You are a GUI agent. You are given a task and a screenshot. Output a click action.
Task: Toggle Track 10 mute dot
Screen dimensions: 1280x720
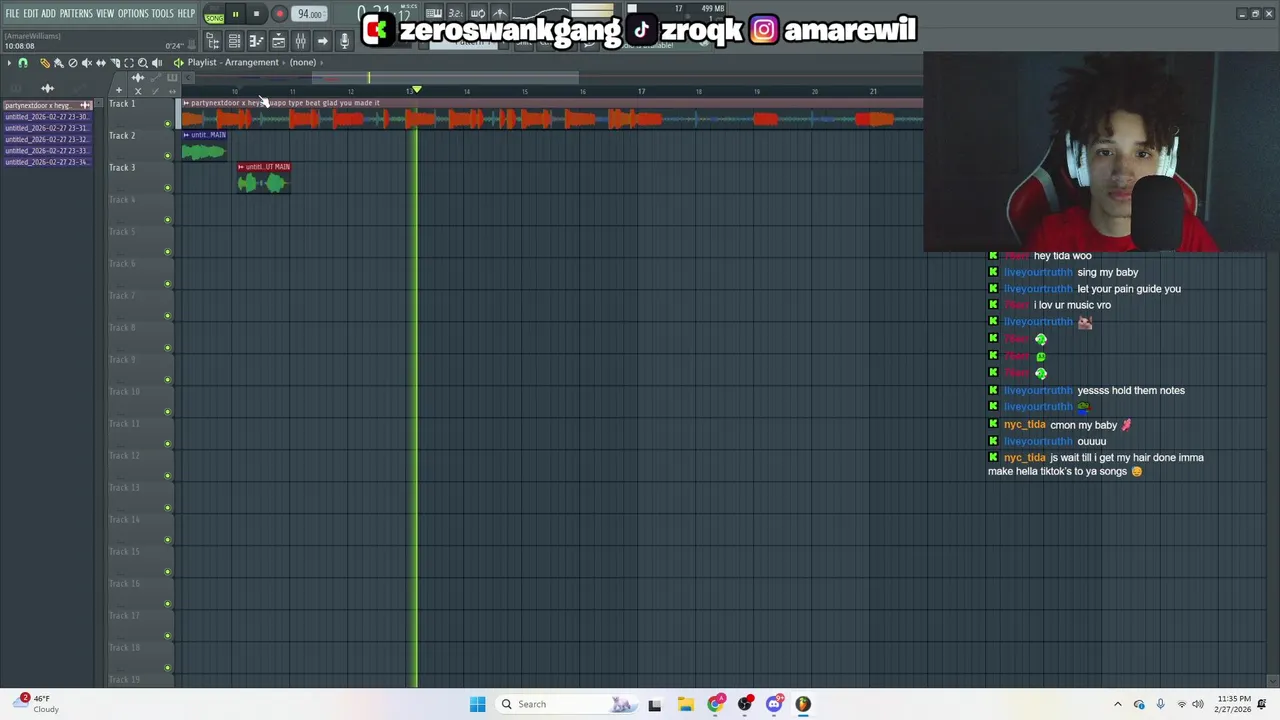coord(168,412)
